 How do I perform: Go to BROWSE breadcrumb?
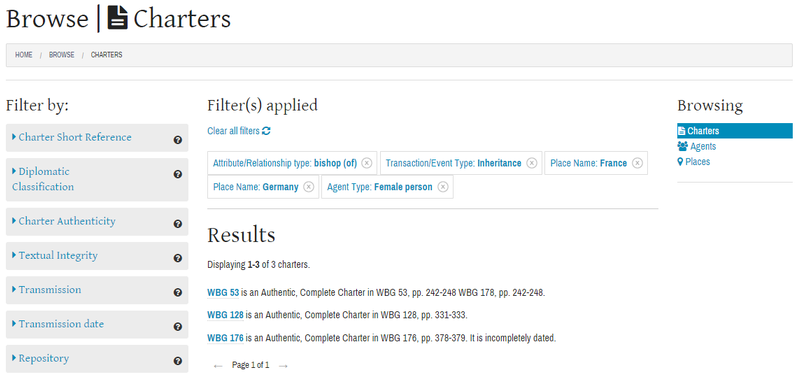(62, 55)
